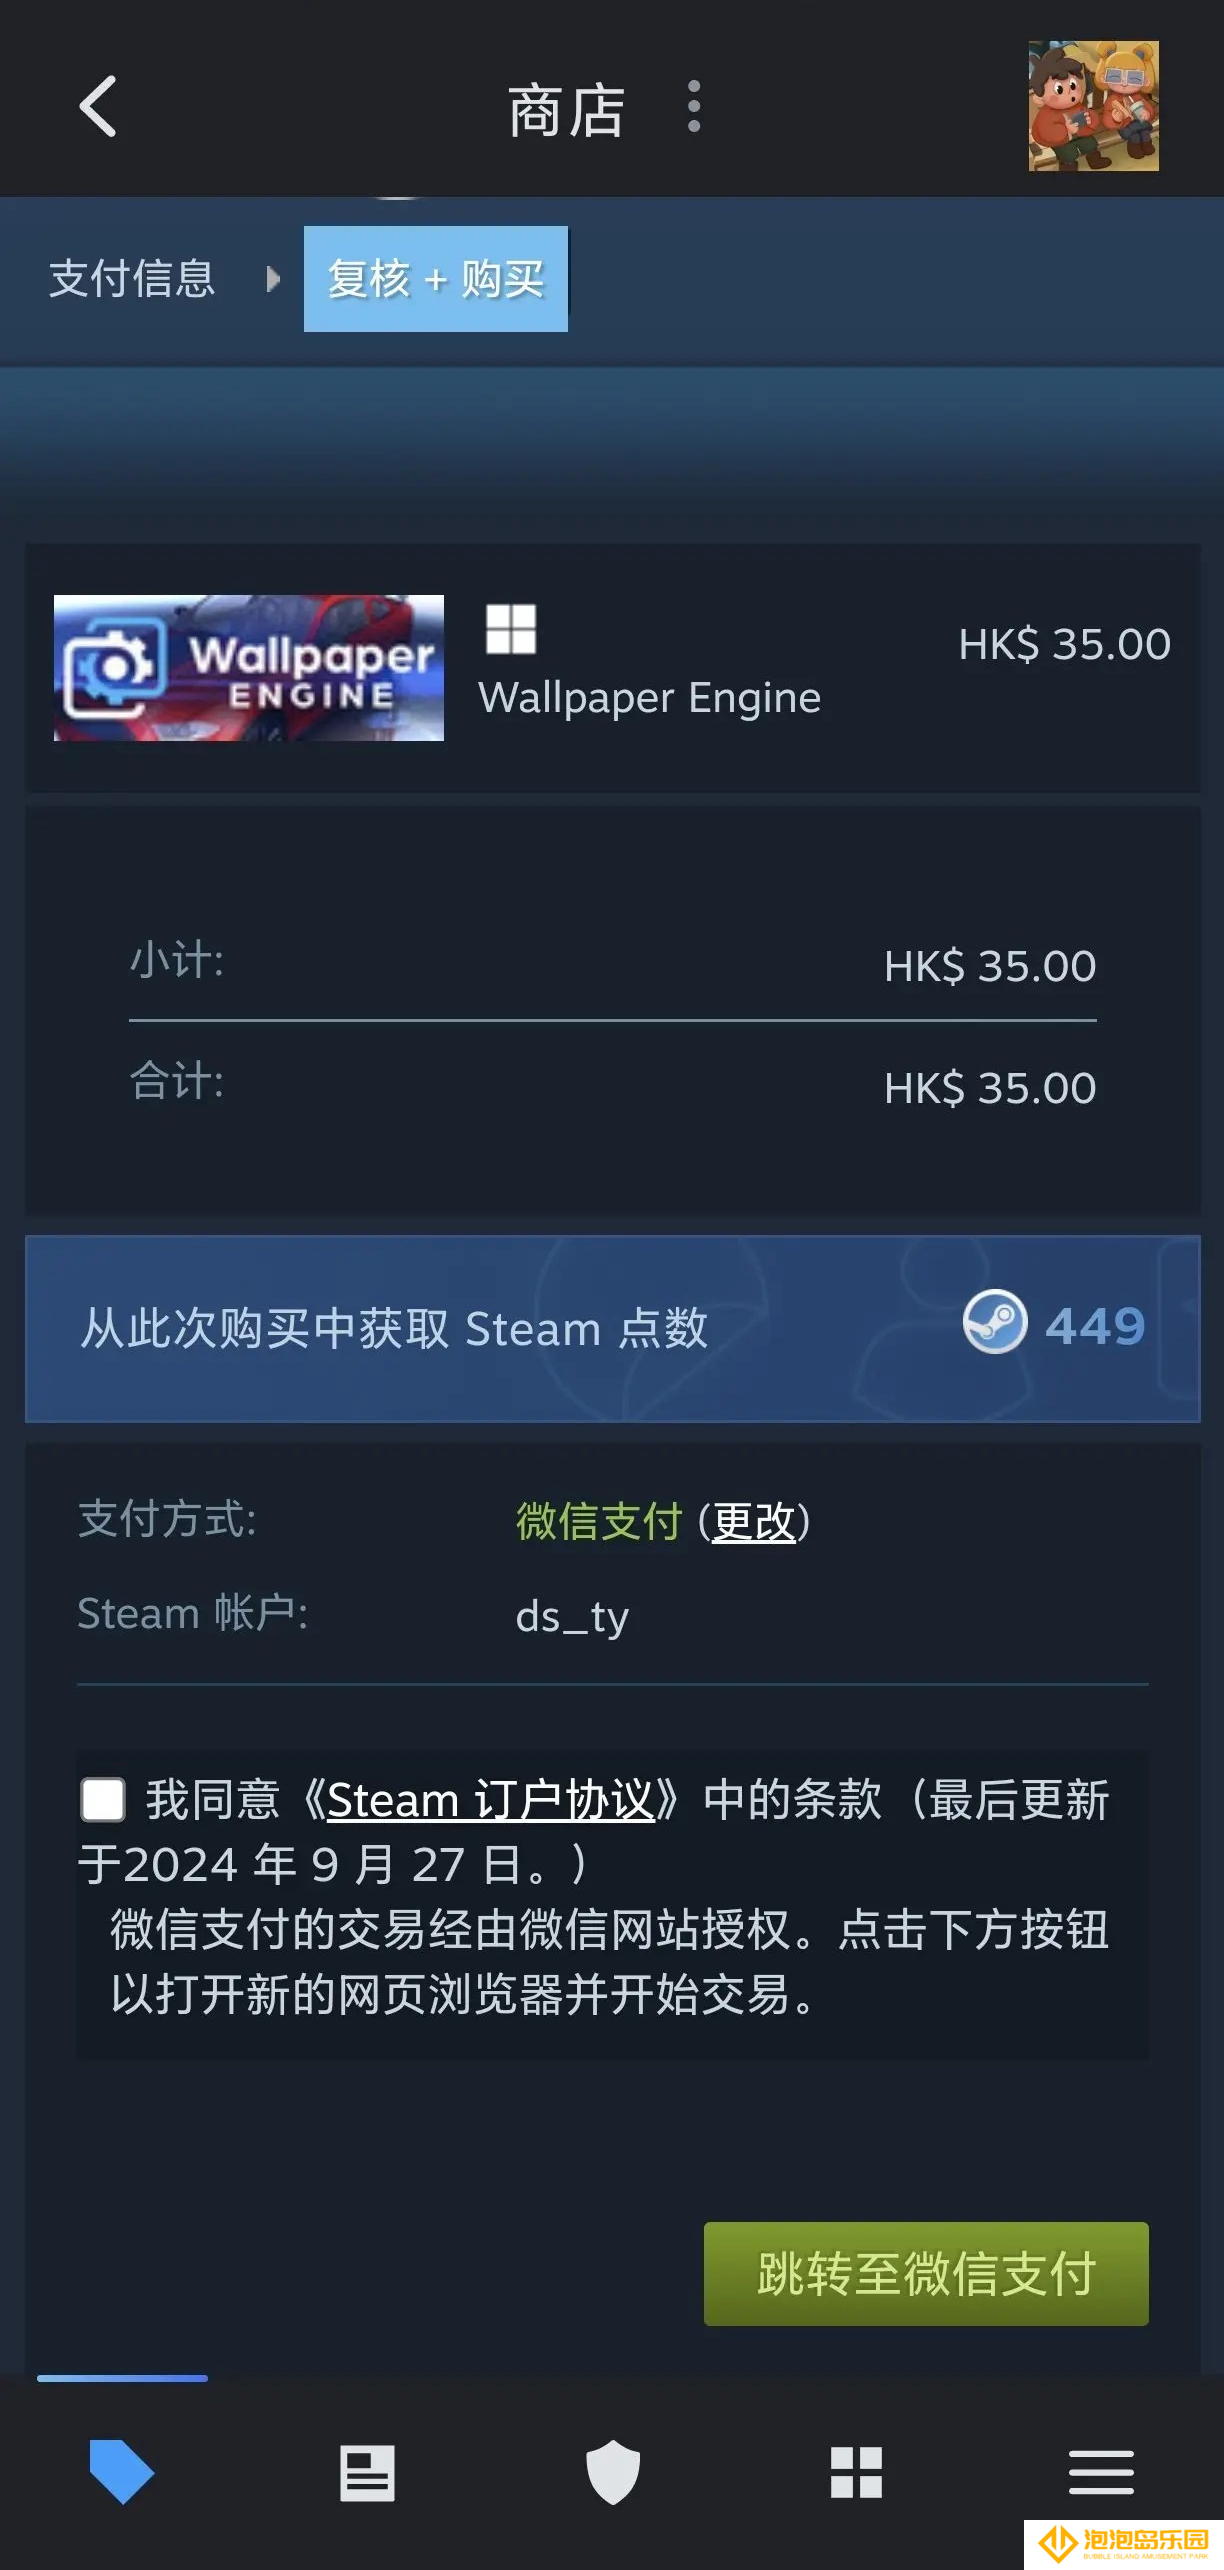
Task: Open the hamburger menu icon
Action: click(1101, 2472)
